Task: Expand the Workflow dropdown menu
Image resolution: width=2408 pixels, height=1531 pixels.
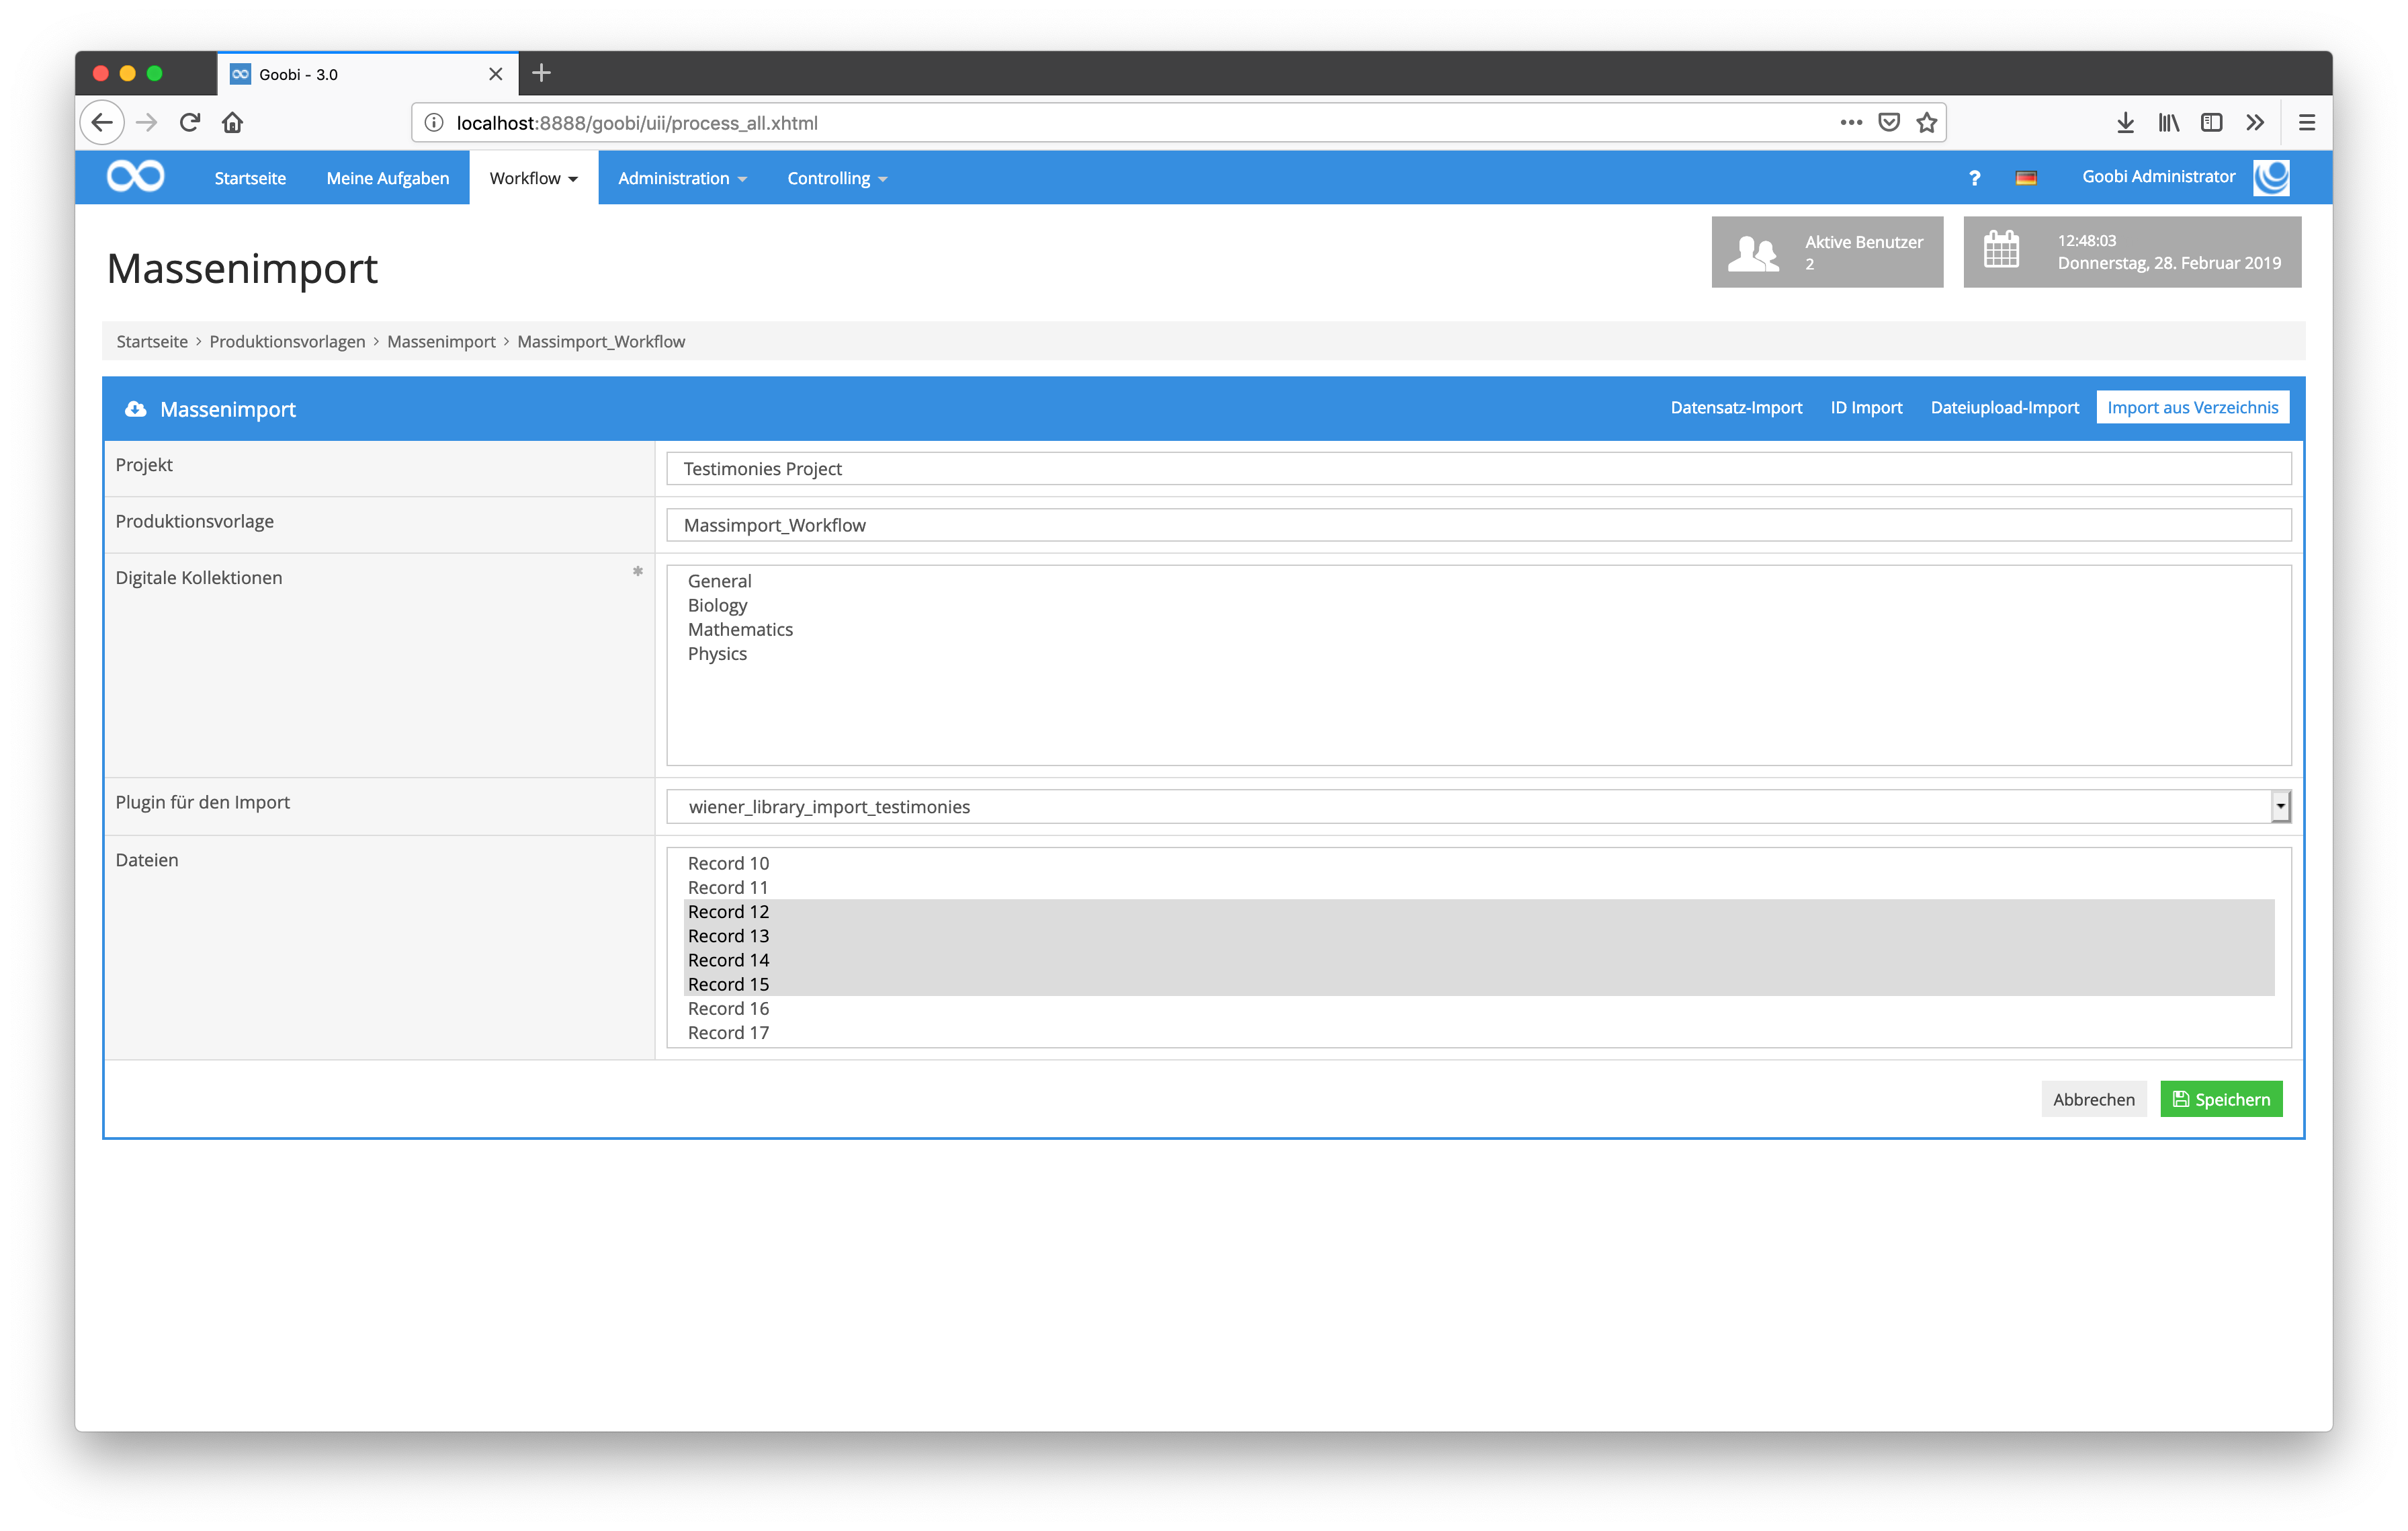Action: 533,178
